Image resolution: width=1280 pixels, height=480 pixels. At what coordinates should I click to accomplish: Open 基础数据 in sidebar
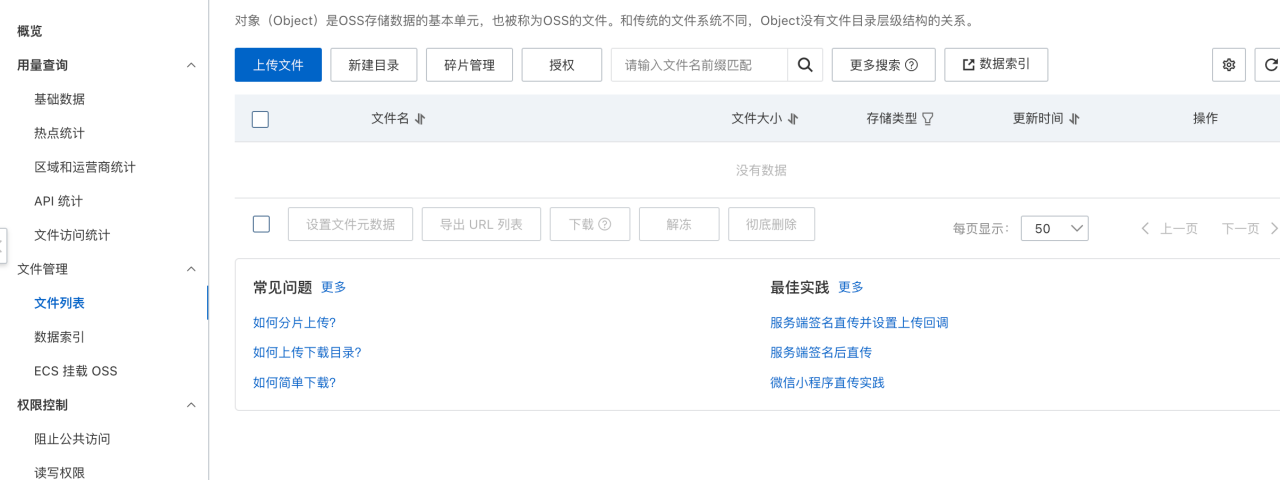[59, 99]
